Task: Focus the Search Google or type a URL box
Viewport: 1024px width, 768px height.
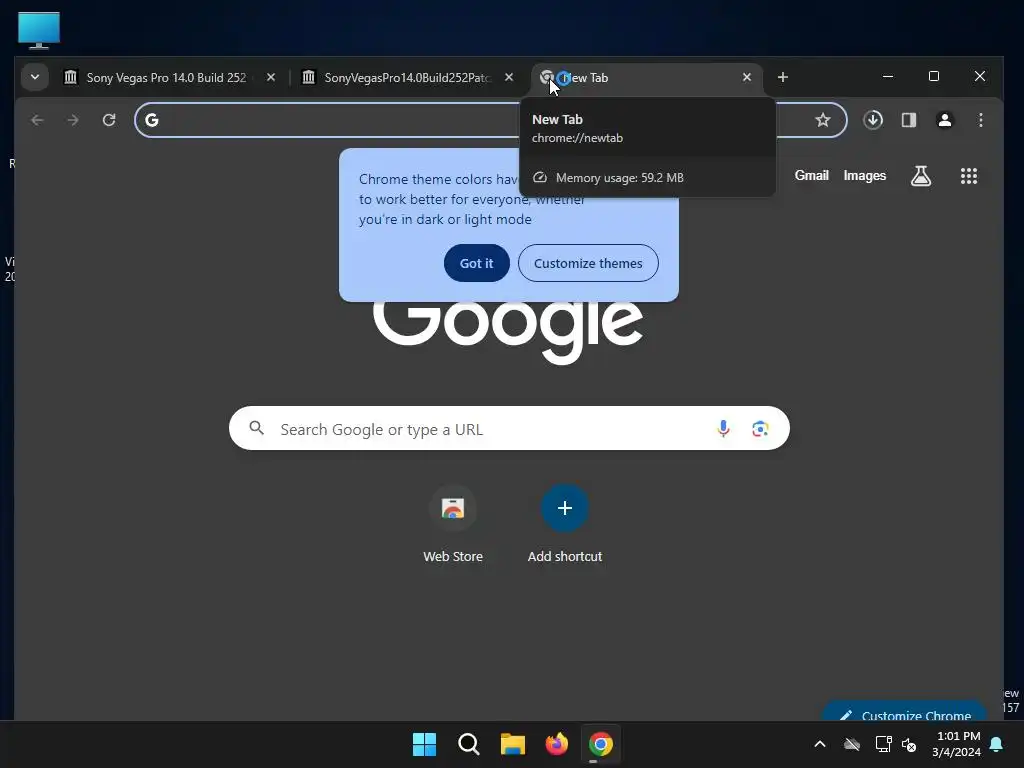Action: pos(509,428)
